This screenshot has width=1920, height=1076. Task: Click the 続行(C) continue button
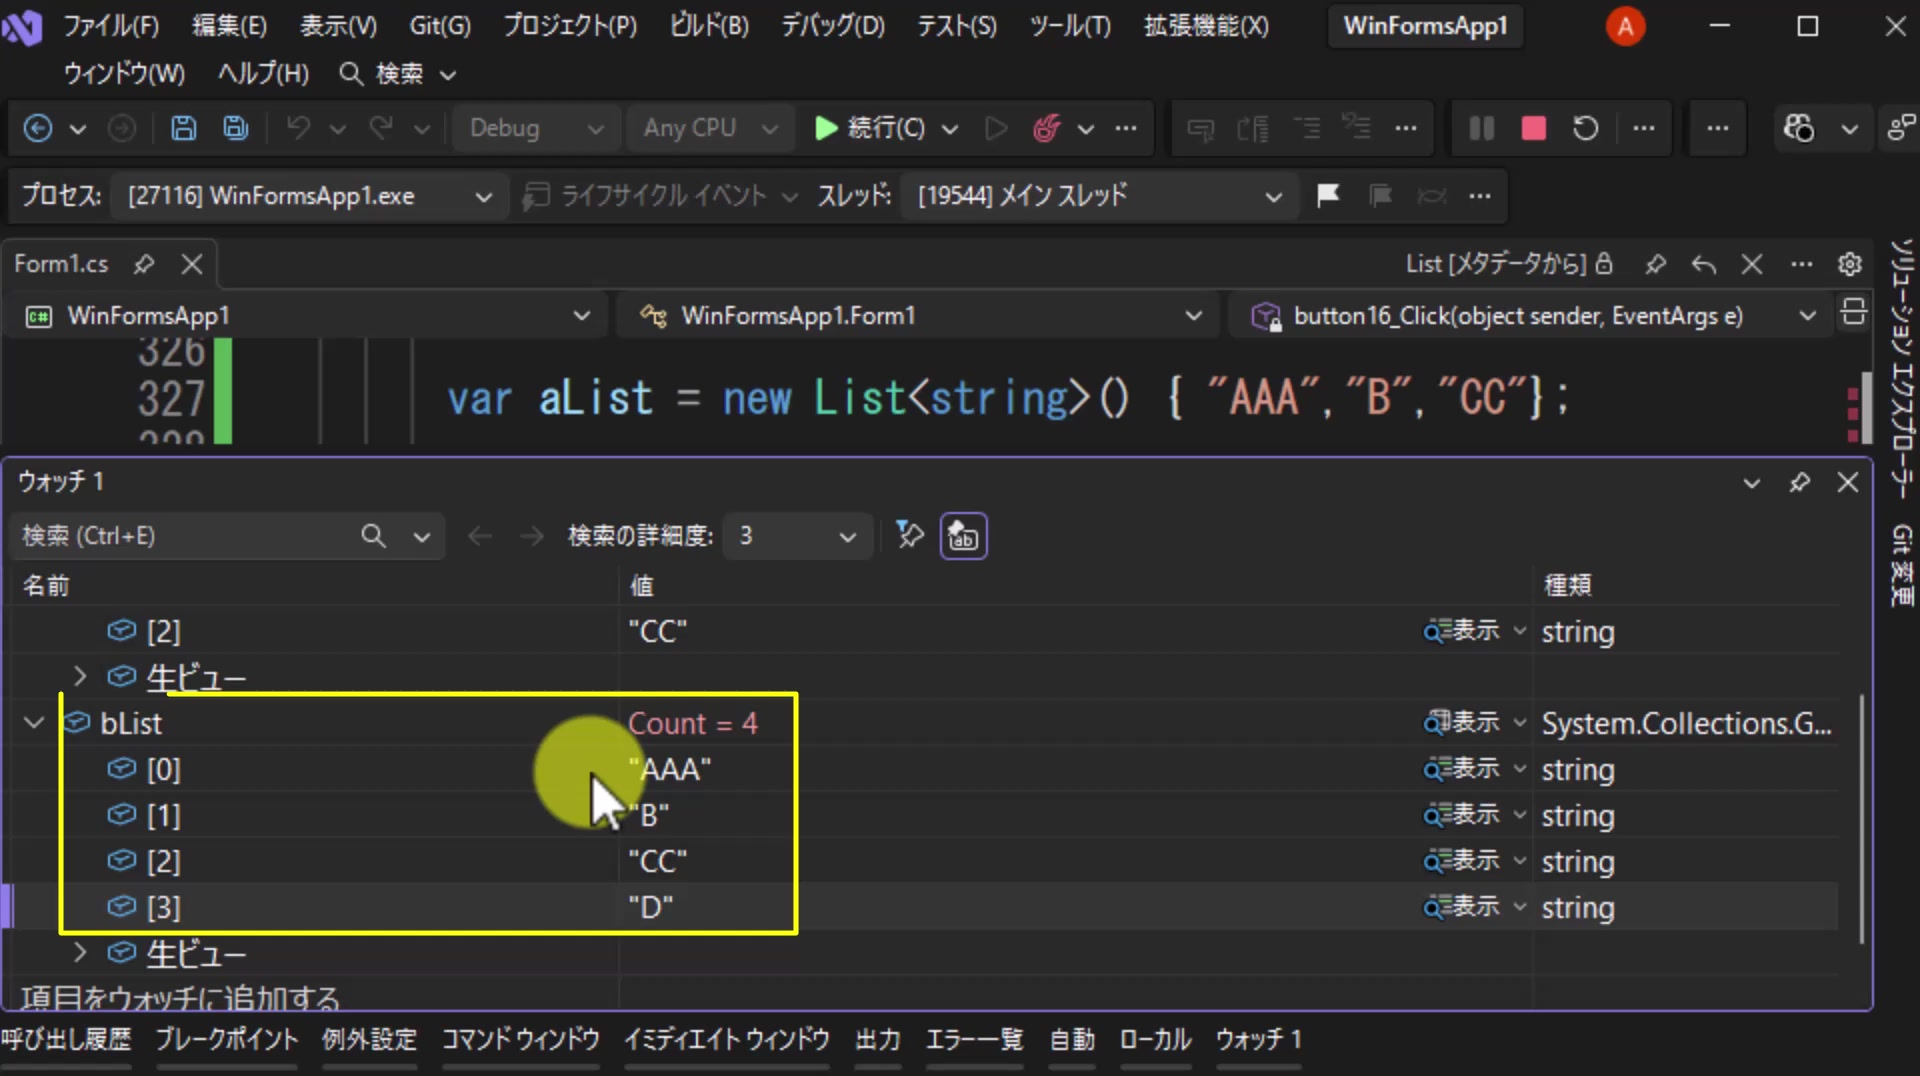[870, 128]
